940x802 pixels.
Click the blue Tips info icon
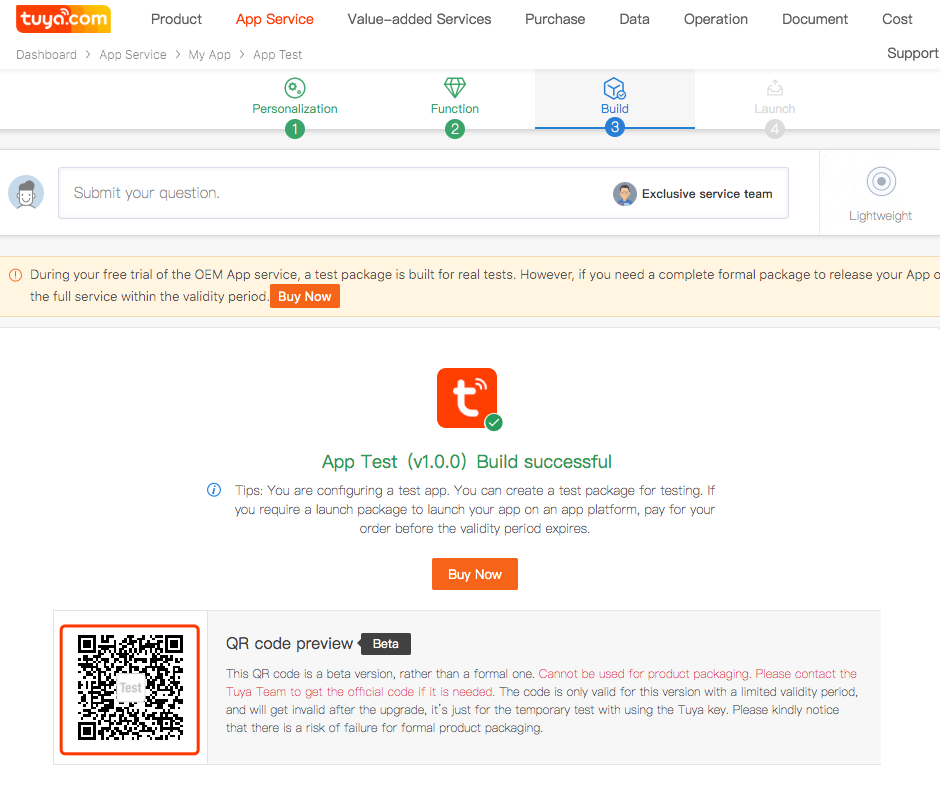pyautogui.click(x=213, y=490)
